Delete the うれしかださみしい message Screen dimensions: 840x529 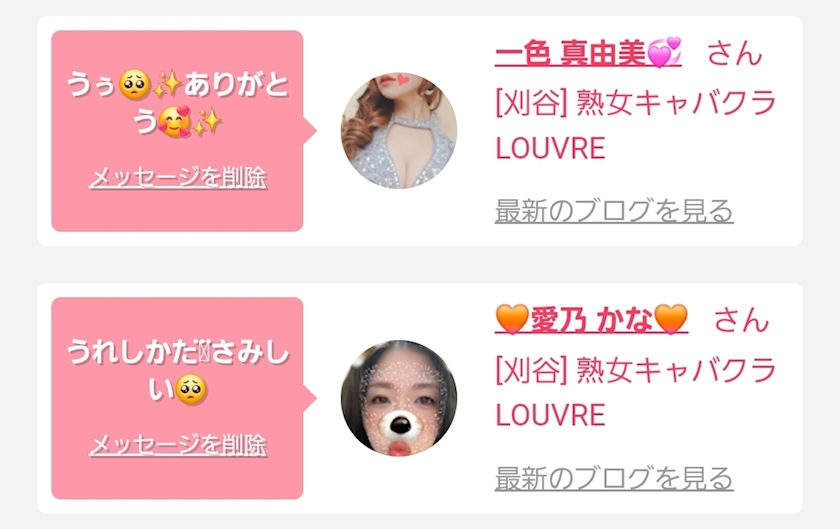178,445
